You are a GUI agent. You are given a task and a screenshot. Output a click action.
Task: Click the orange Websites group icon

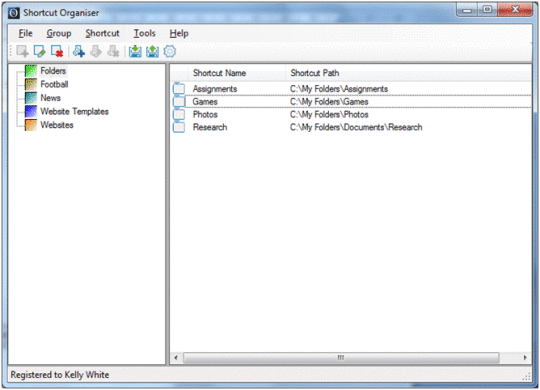(31, 125)
